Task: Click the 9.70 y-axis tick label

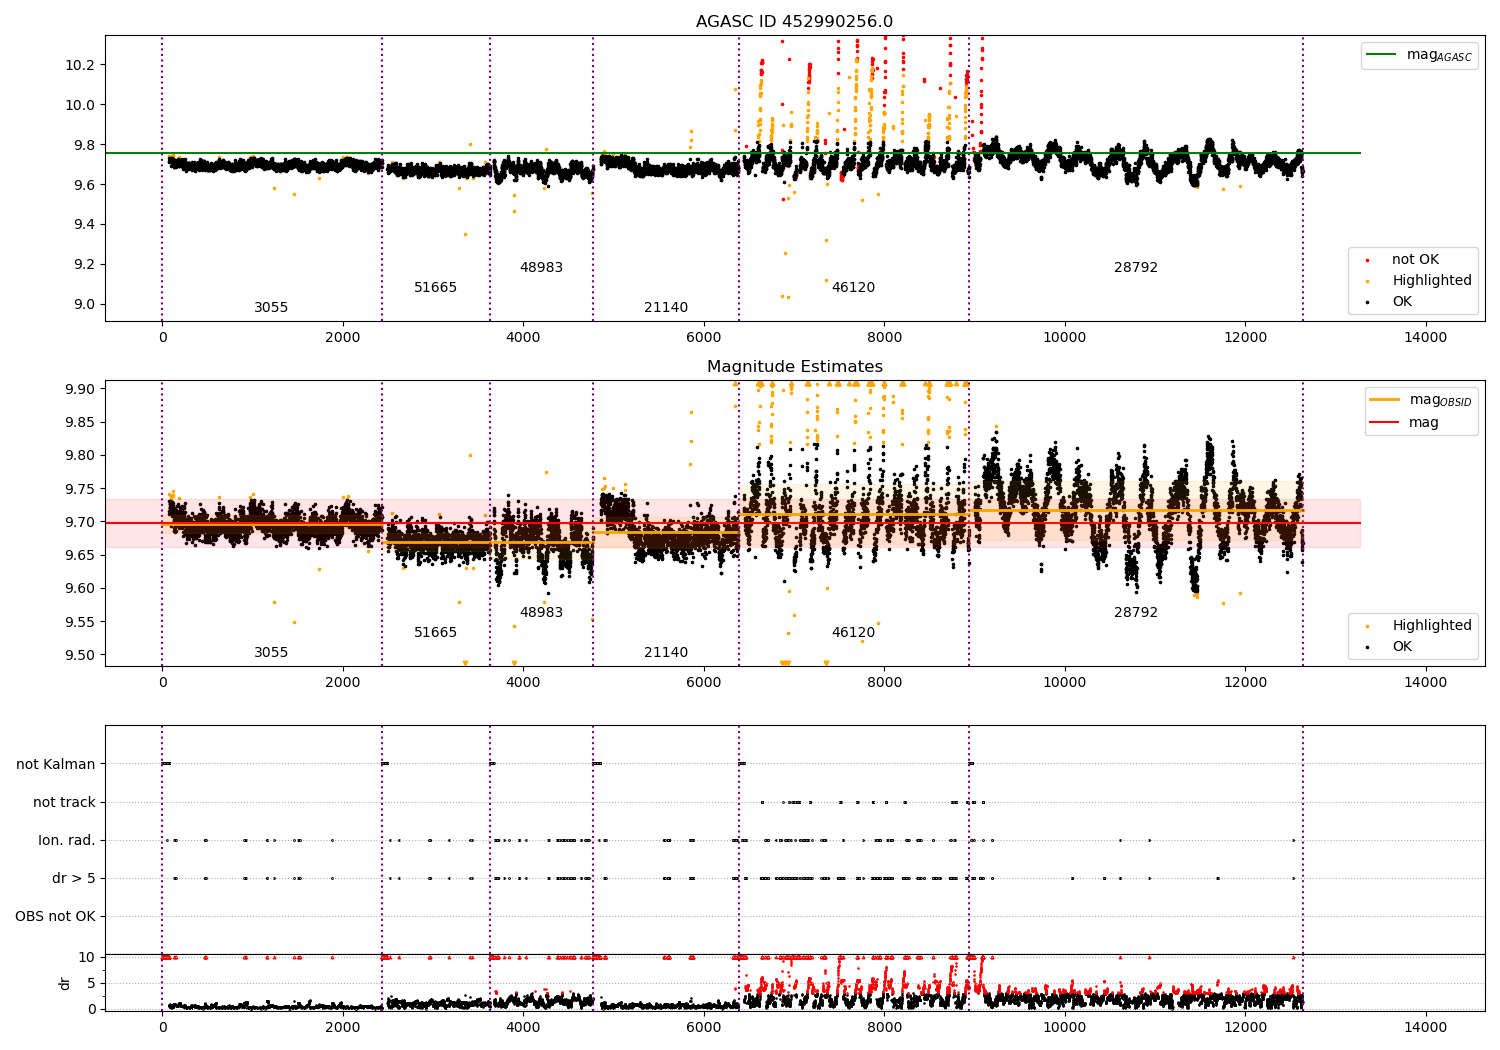Action: coord(80,522)
